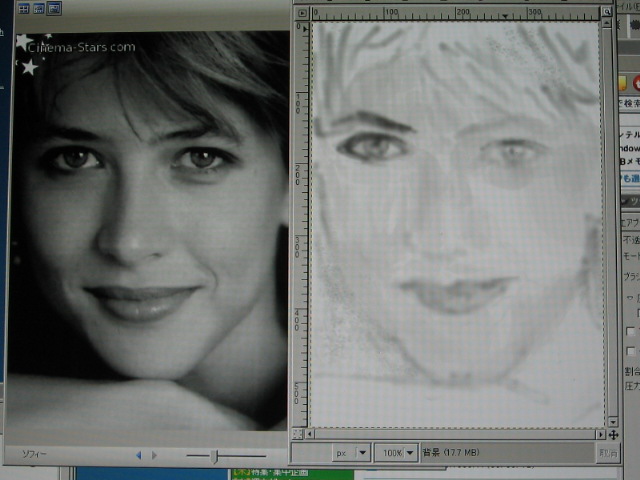The image size is (640, 480).
Task: Switch image viewer to thumbnail grid view
Action: 24,8
